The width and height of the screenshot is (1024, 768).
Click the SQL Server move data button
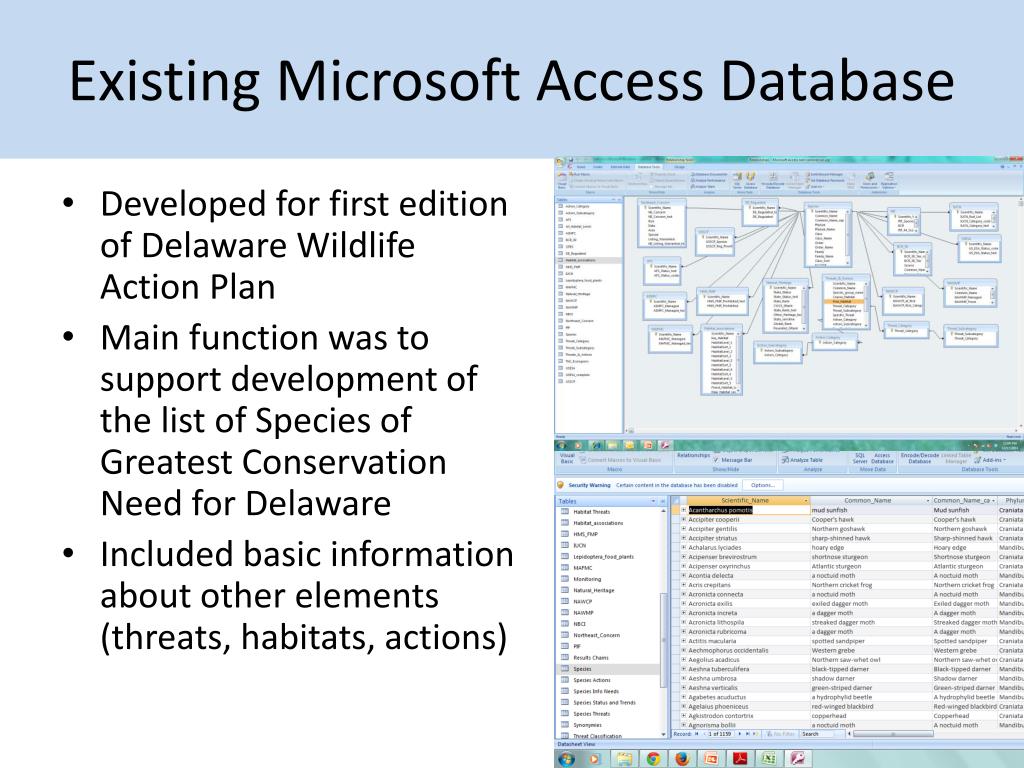coord(860,458)
